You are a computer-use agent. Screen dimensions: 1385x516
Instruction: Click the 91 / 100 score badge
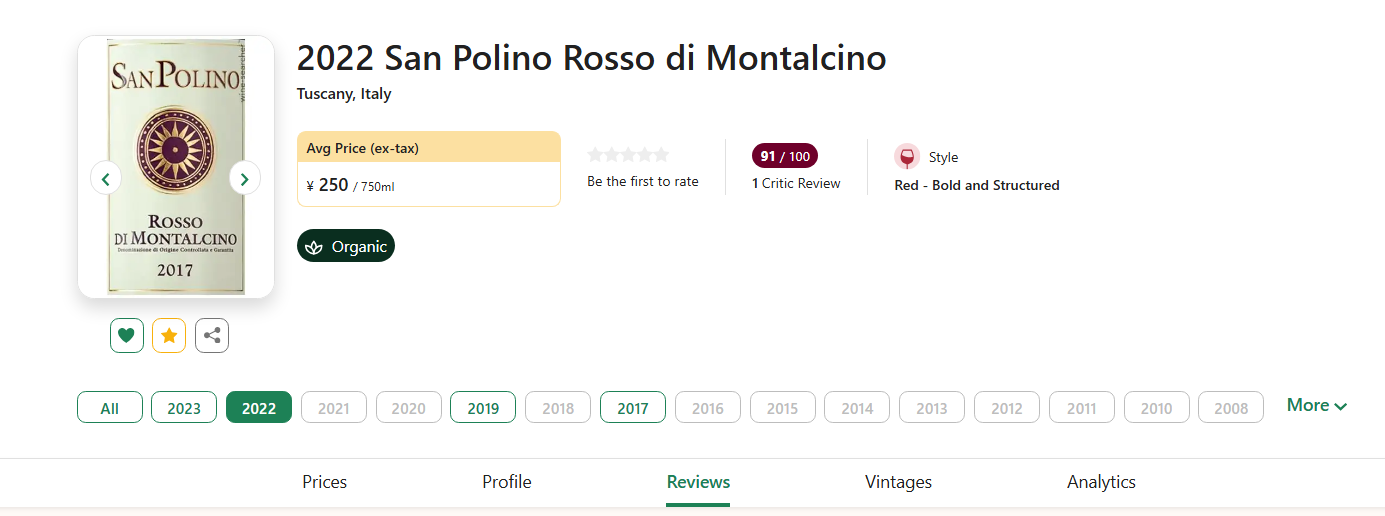coord(785,156)
